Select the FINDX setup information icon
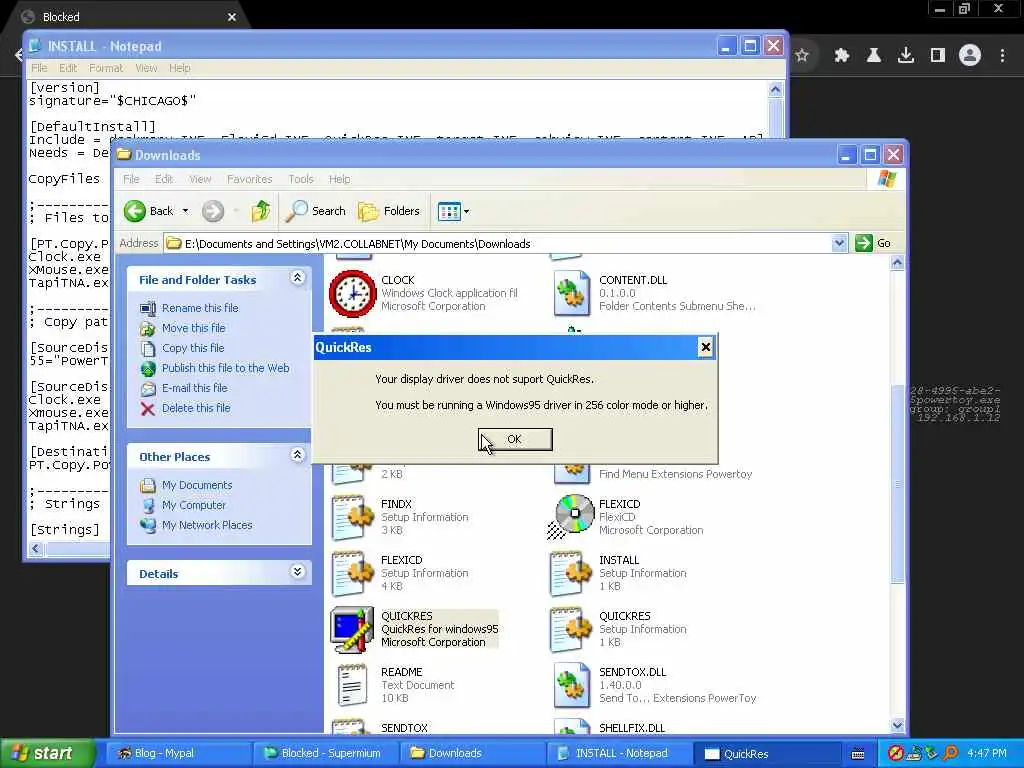This screenshot has height=768, width=1024. point(353,517)
